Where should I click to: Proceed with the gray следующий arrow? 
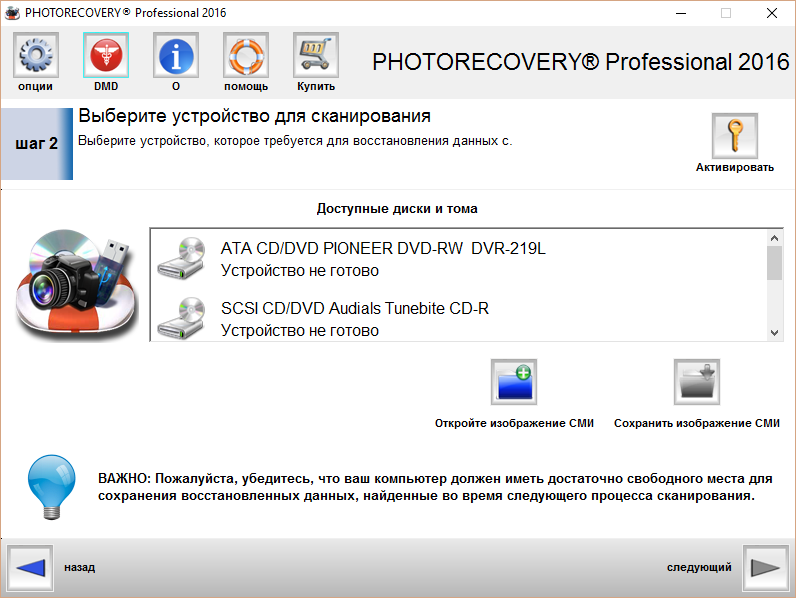[x=766, y=568]
